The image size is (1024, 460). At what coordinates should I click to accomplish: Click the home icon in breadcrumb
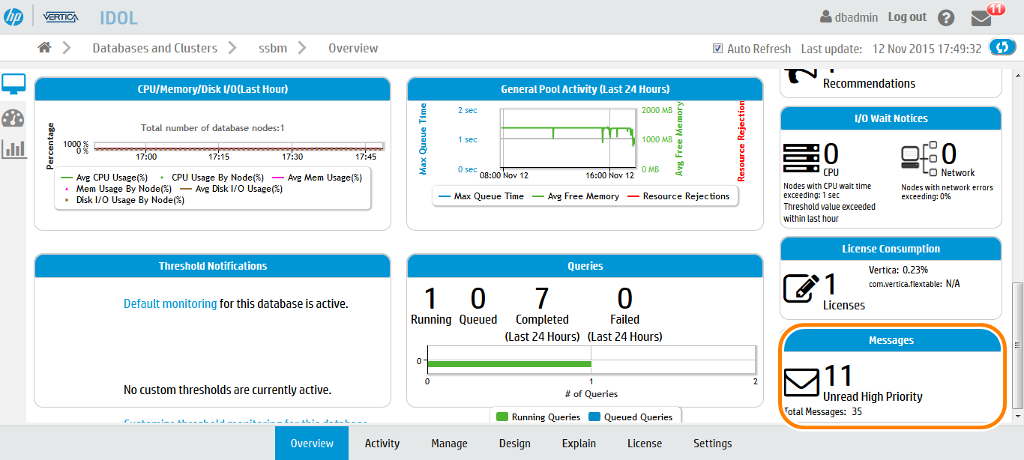click(44, 48)
